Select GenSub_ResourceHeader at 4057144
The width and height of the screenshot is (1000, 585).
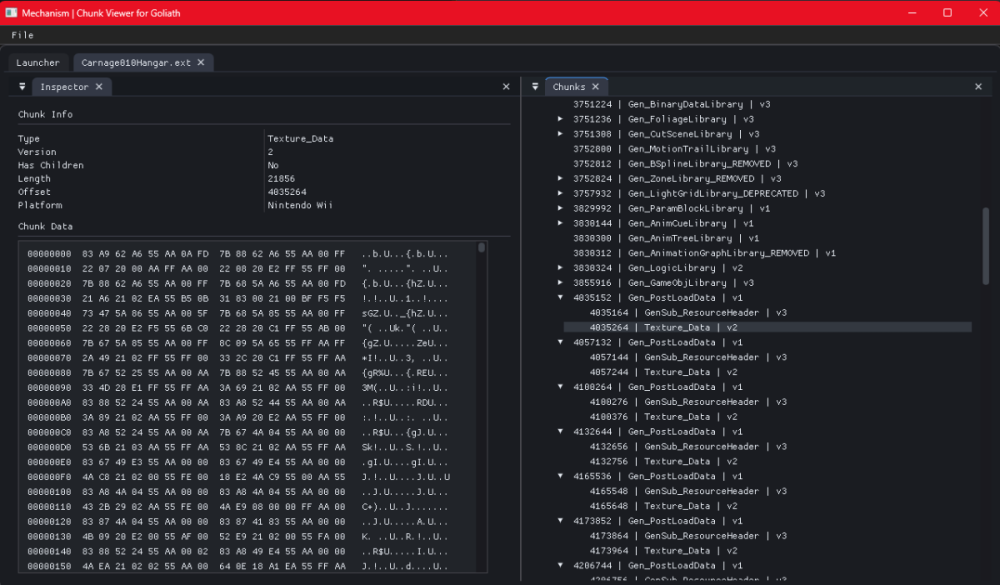point(688,357)
